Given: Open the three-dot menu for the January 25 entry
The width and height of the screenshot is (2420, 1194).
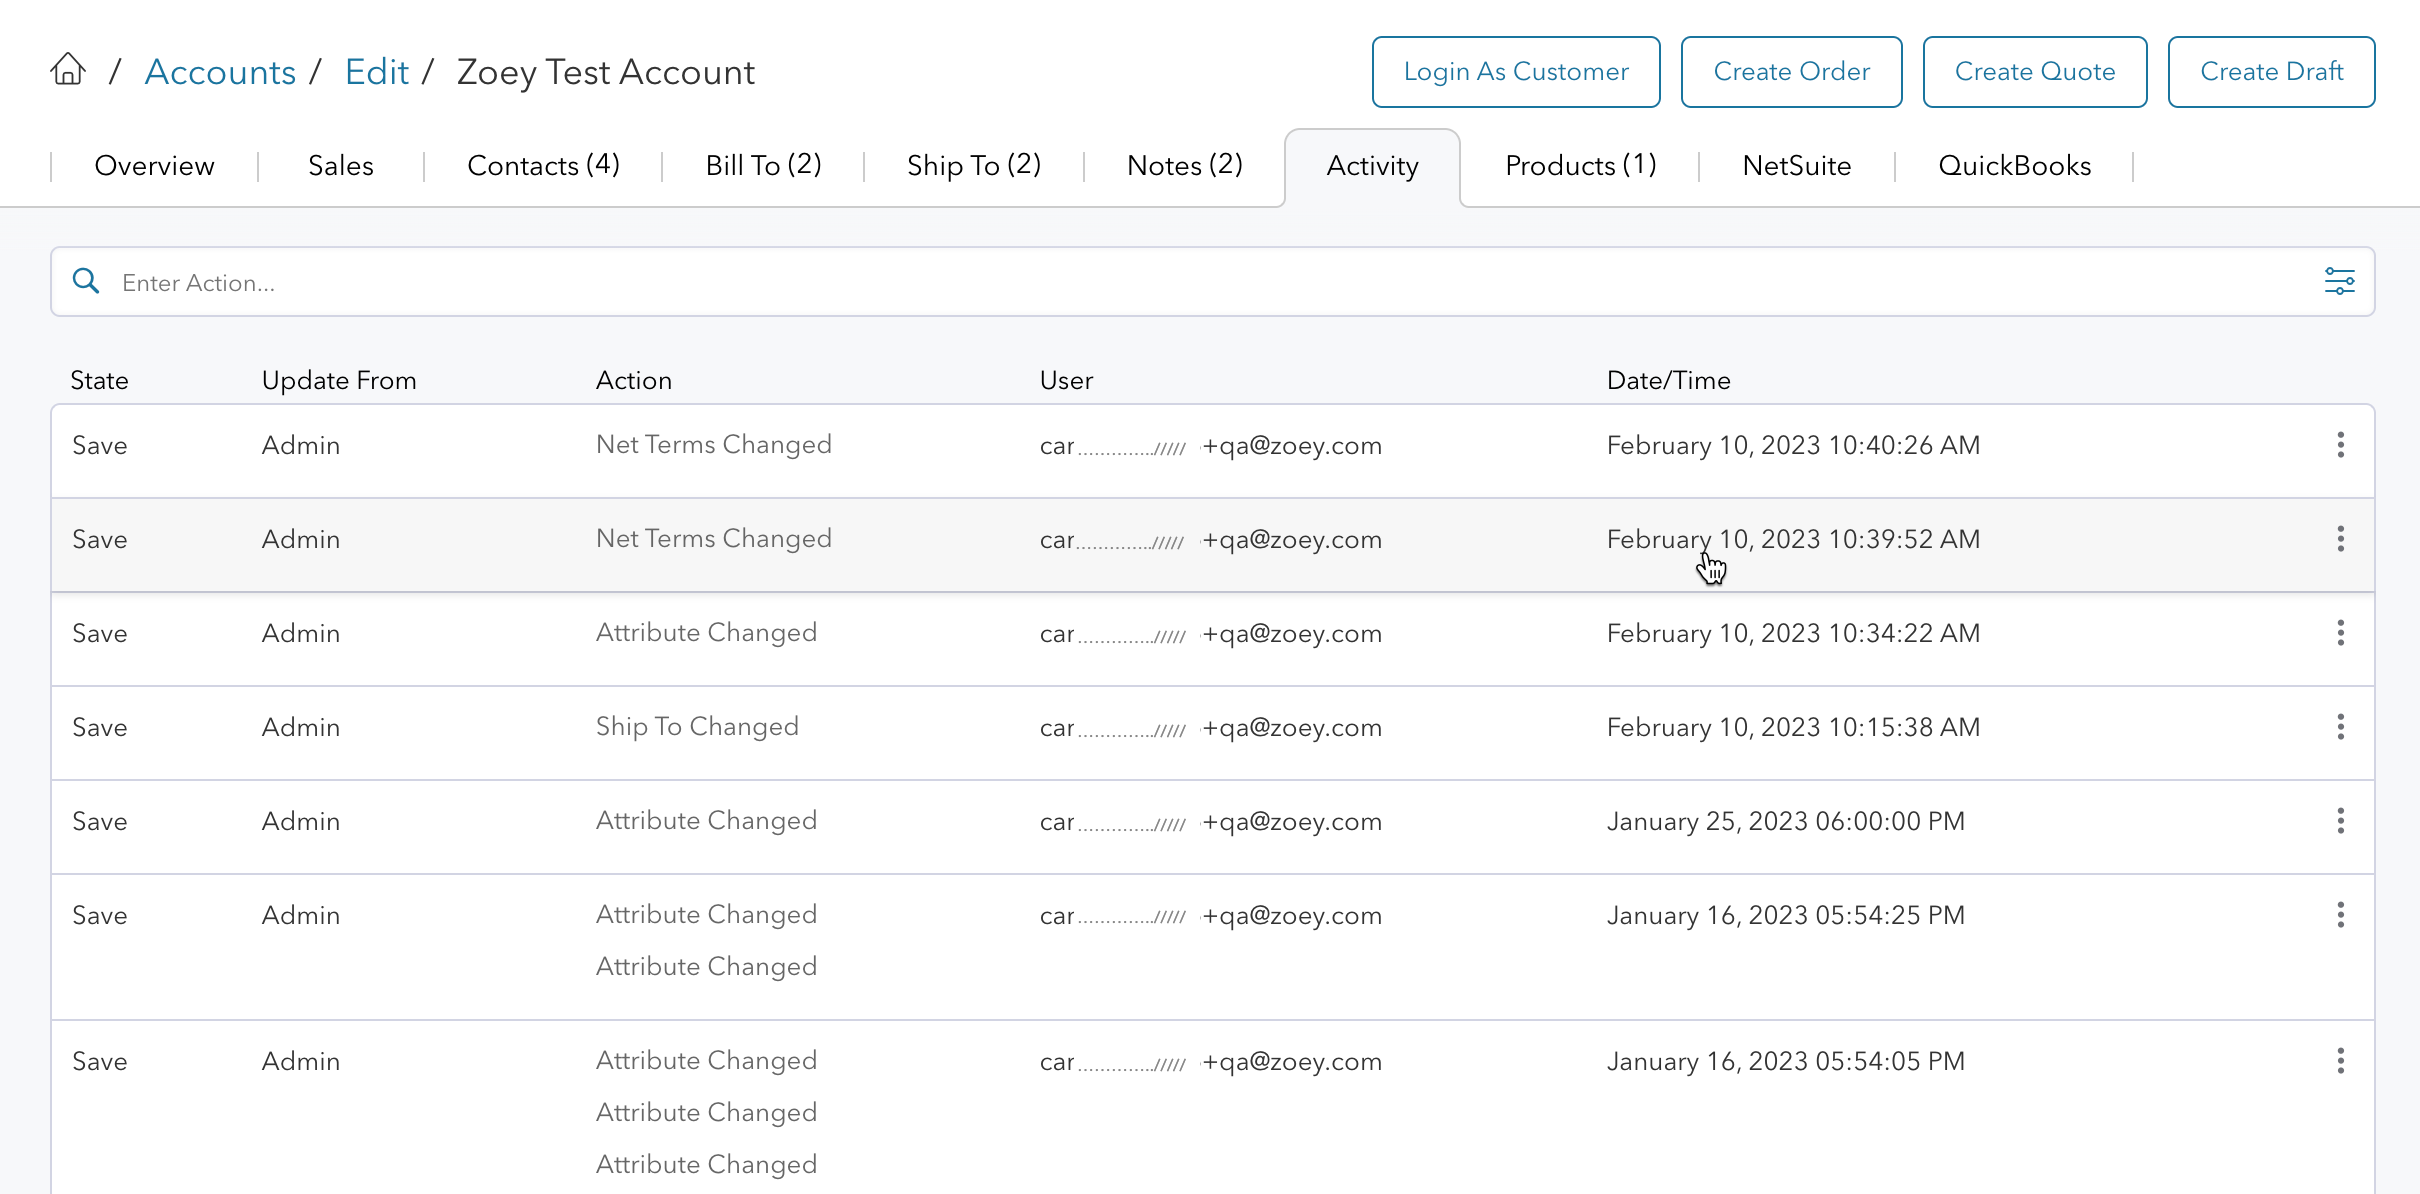Looking at the screenshot, I should 2340,821.
